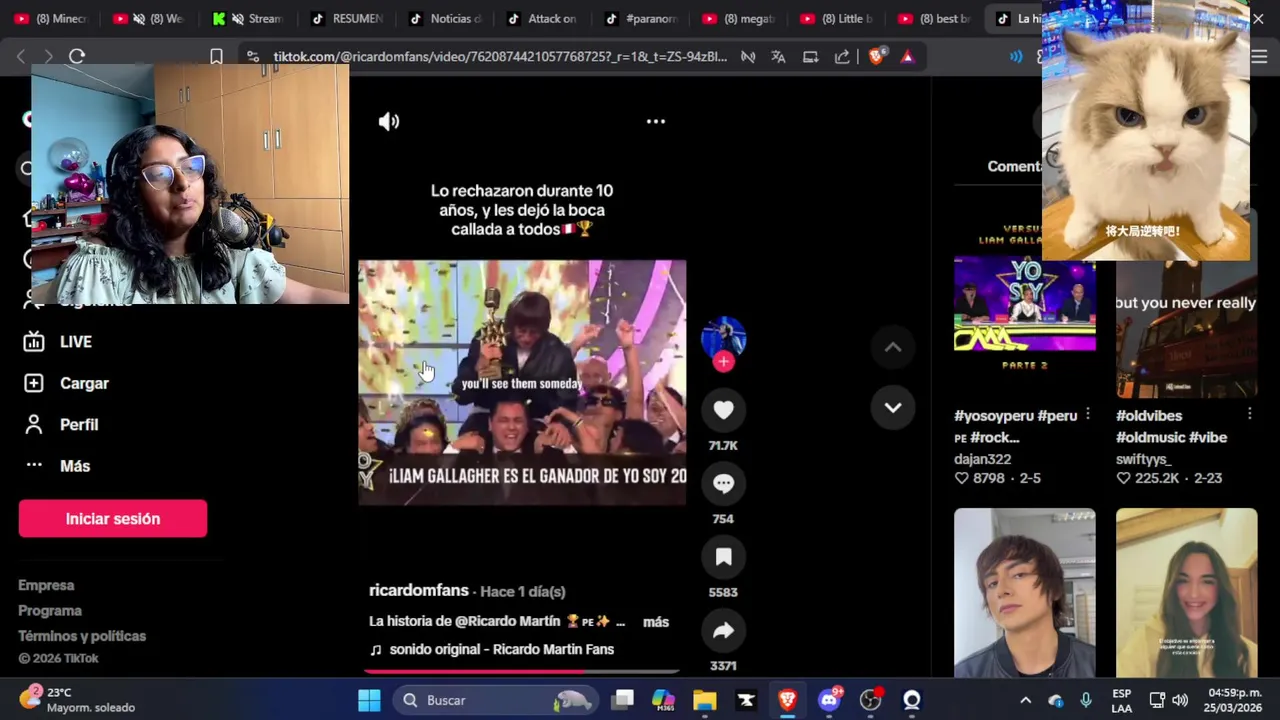Unmute the '(8) We' tab speaker icon
Image resolution: width=1280 pixels, height=720 pixels.
(139, 18)
